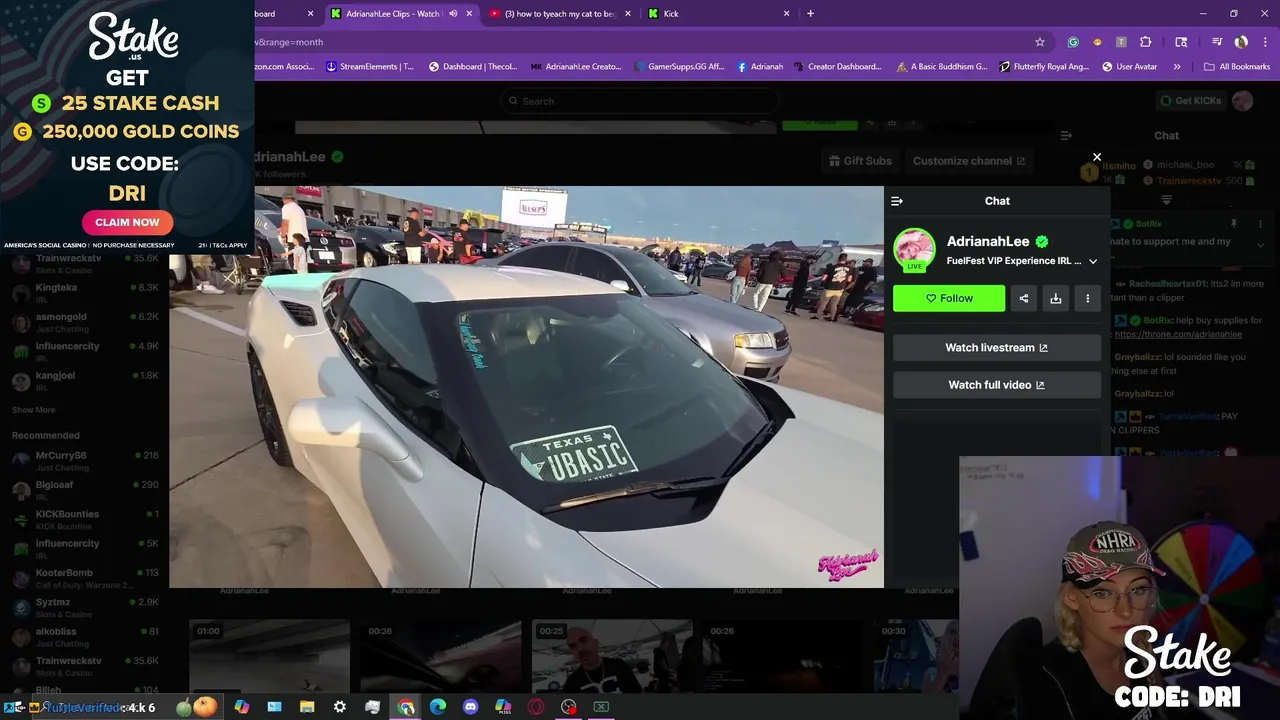Share the clip using share icon
Image resolution: width=1280 pixels, height=720 pixels.
point(1024,298)
